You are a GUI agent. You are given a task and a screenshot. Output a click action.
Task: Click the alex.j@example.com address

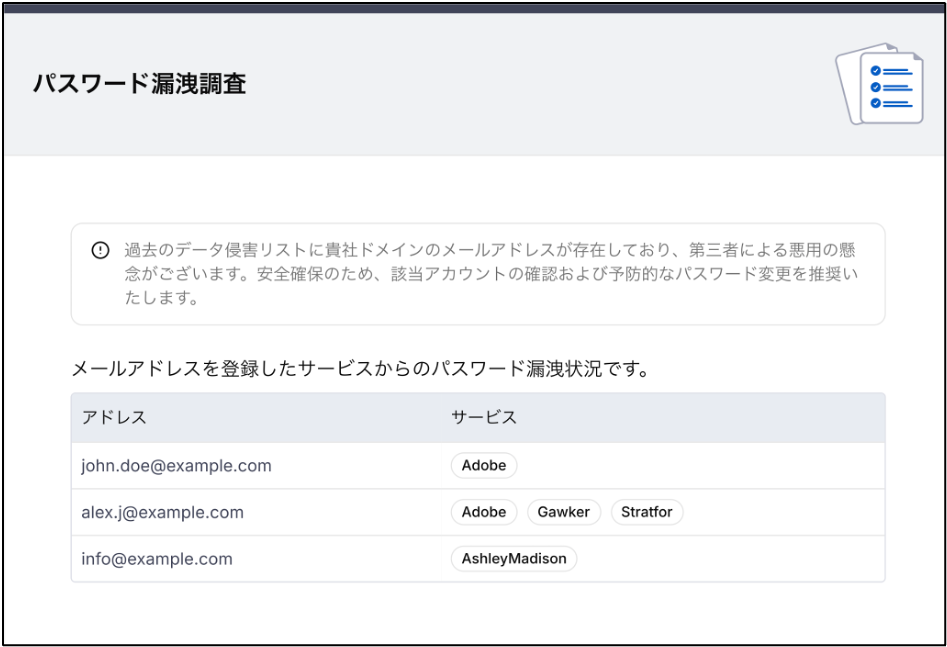[162, 512]
